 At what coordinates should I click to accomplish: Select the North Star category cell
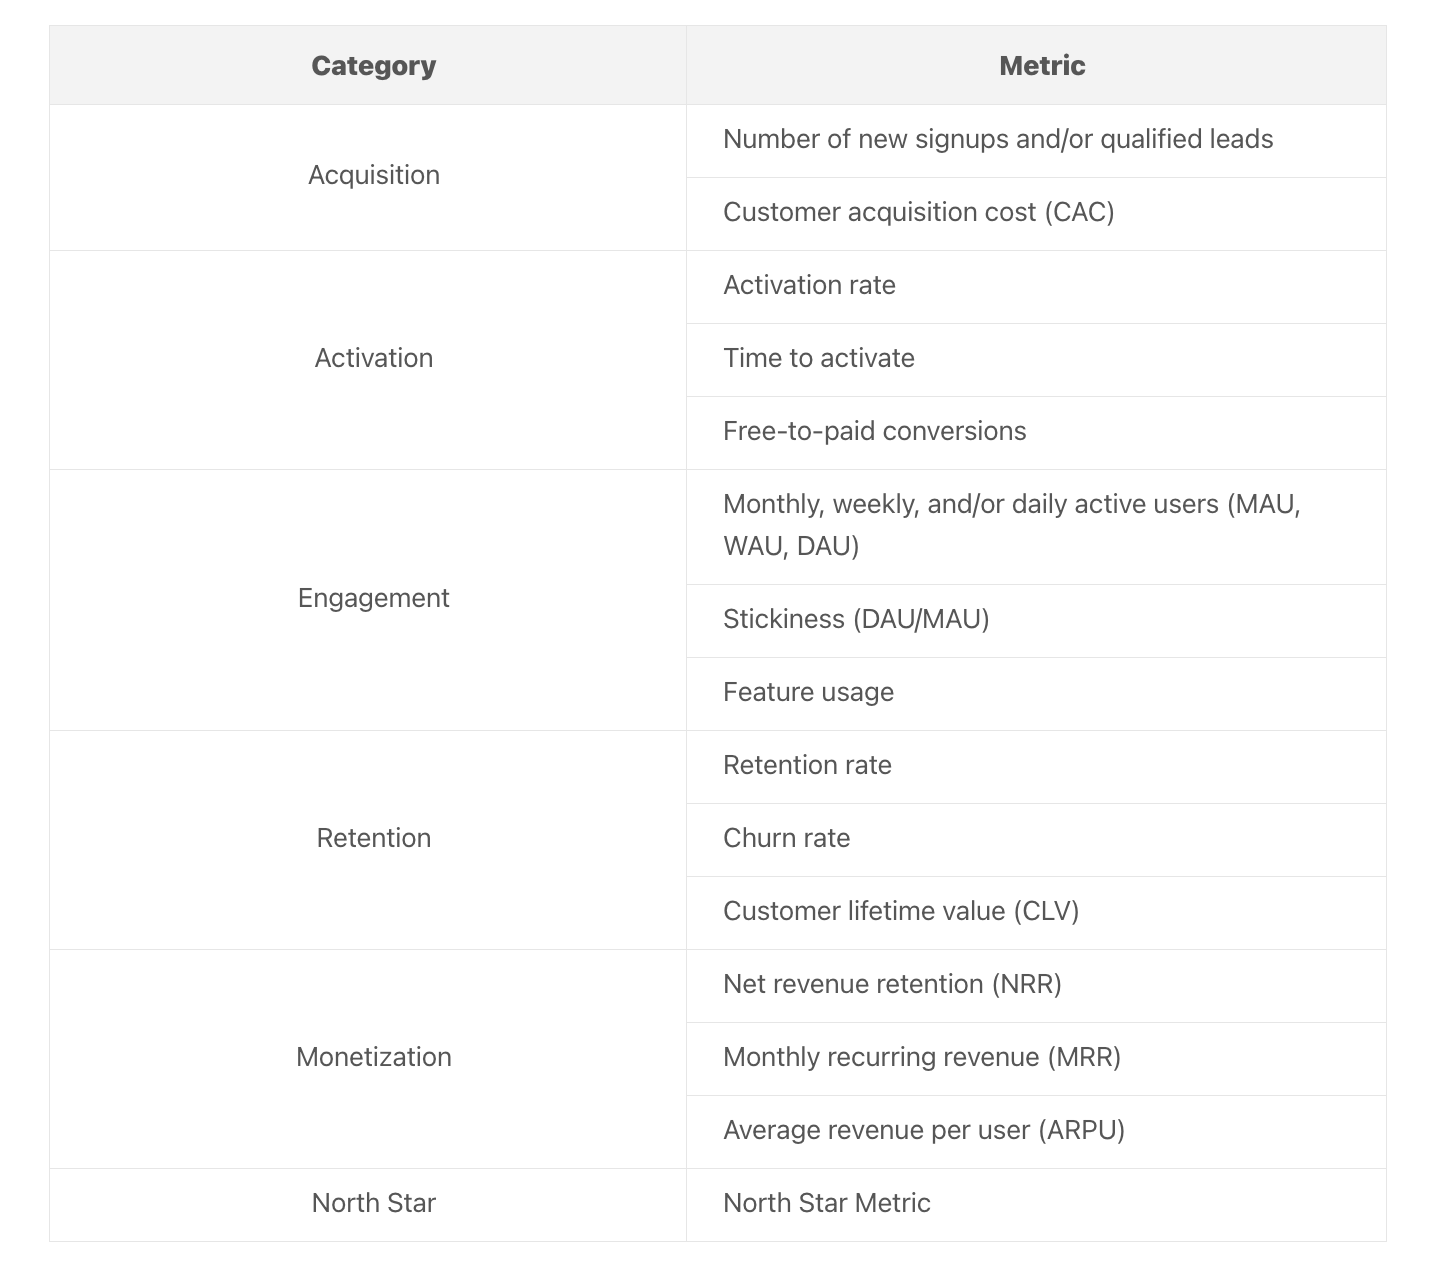[x=373, y=1203]
